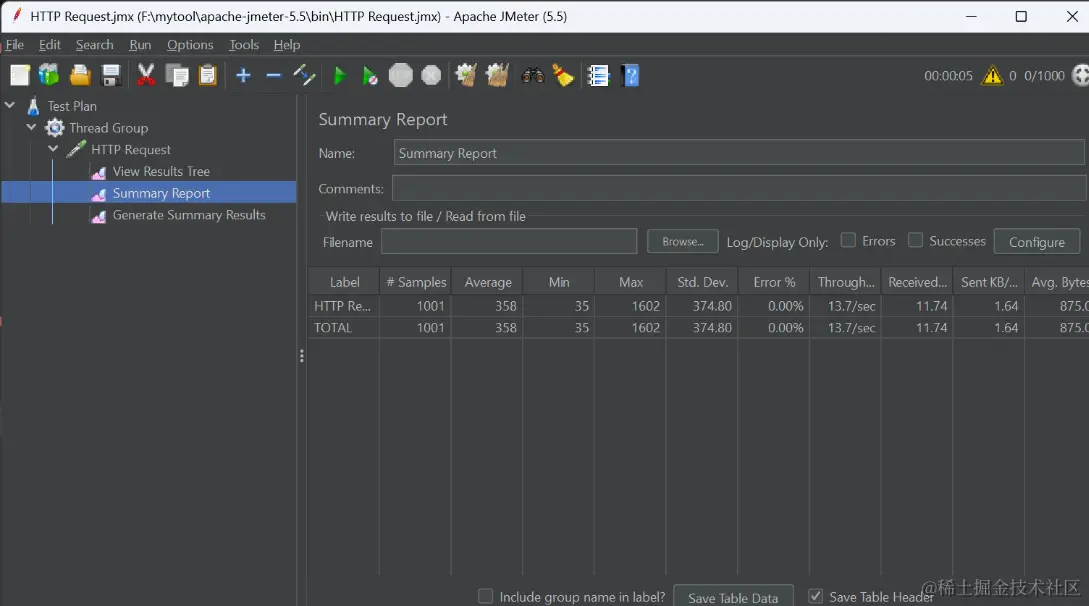Expand all with the plus icon
Image resolution: width=1089 pixels, height=606 pixels.
243,75
